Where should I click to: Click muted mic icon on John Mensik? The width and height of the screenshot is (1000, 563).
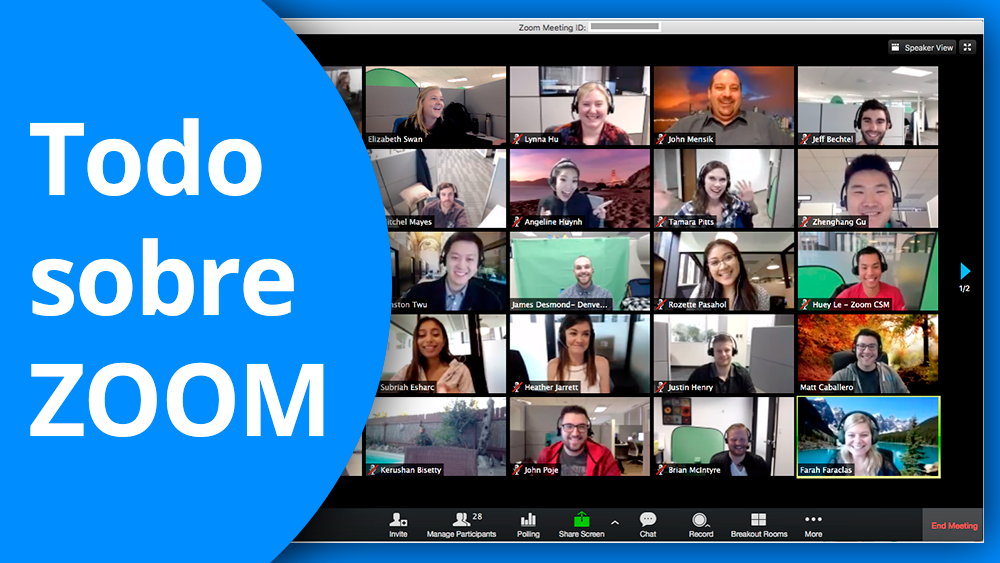(x=661, y=139)
